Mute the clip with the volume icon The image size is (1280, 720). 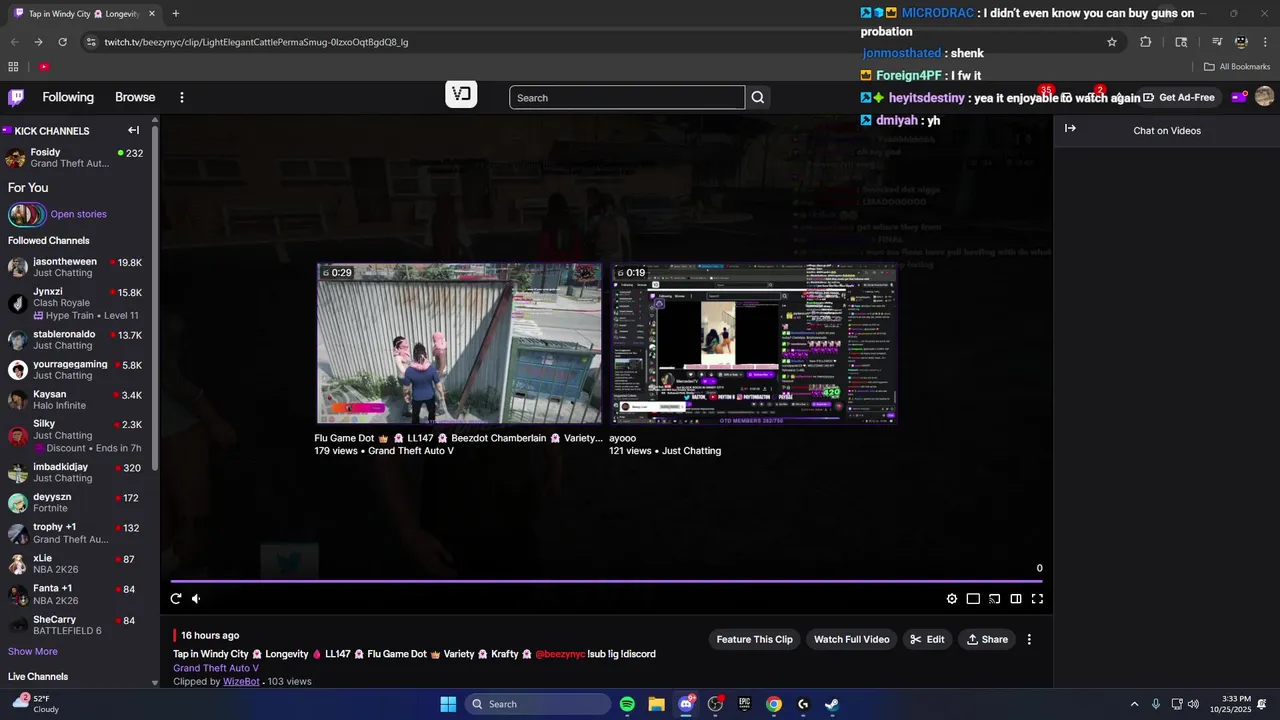point(196,599)
